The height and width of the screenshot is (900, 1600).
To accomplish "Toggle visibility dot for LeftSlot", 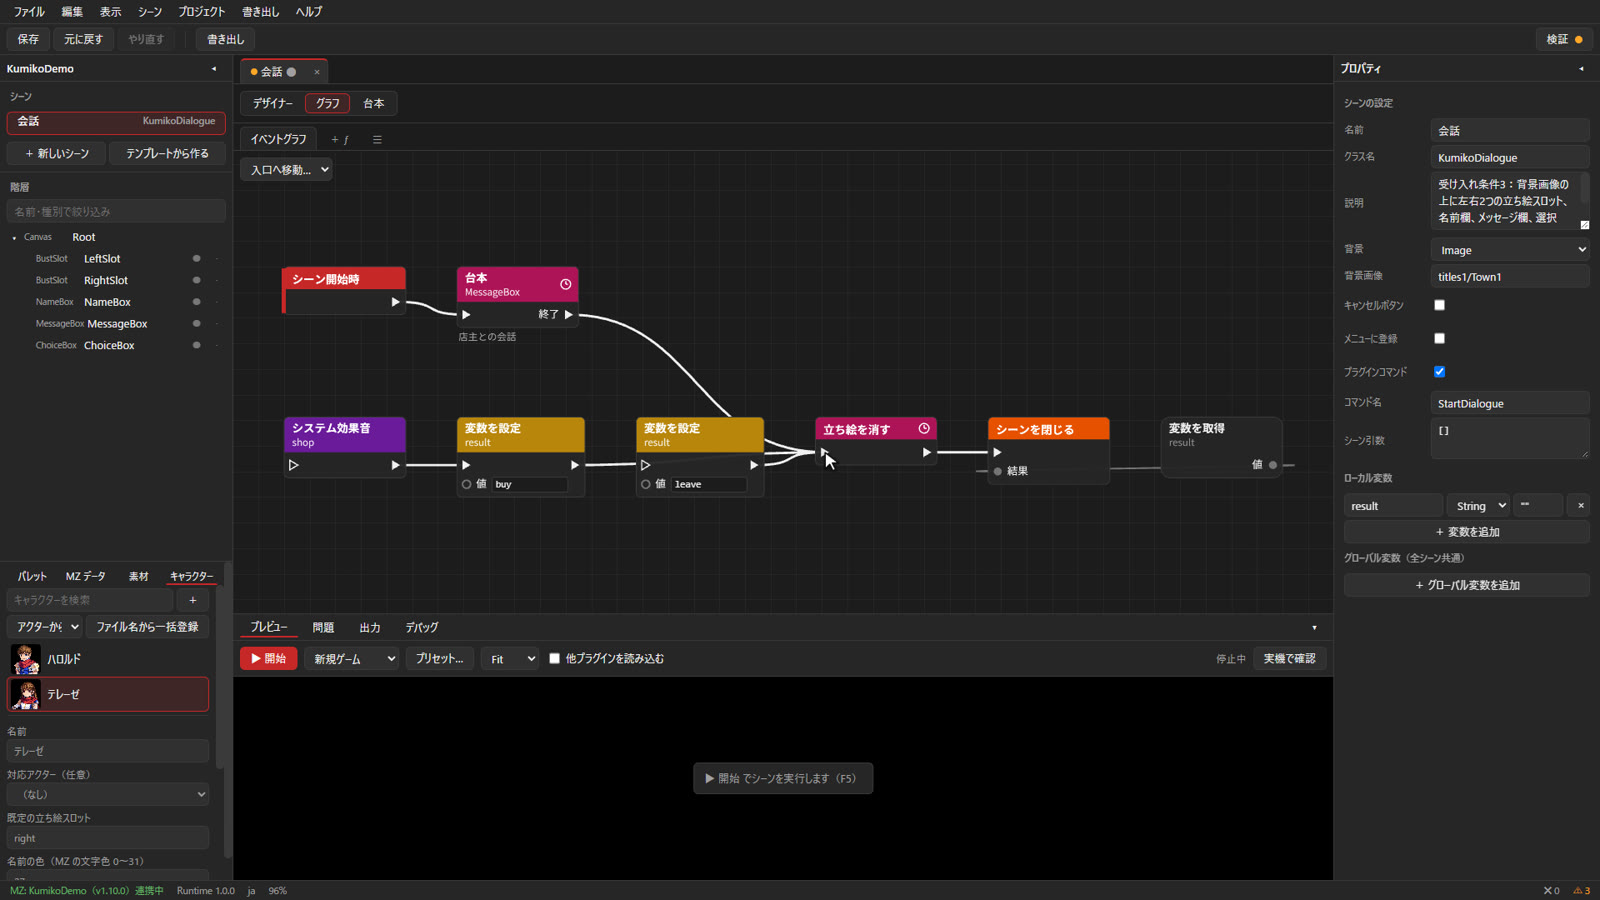I will (196, 259).
